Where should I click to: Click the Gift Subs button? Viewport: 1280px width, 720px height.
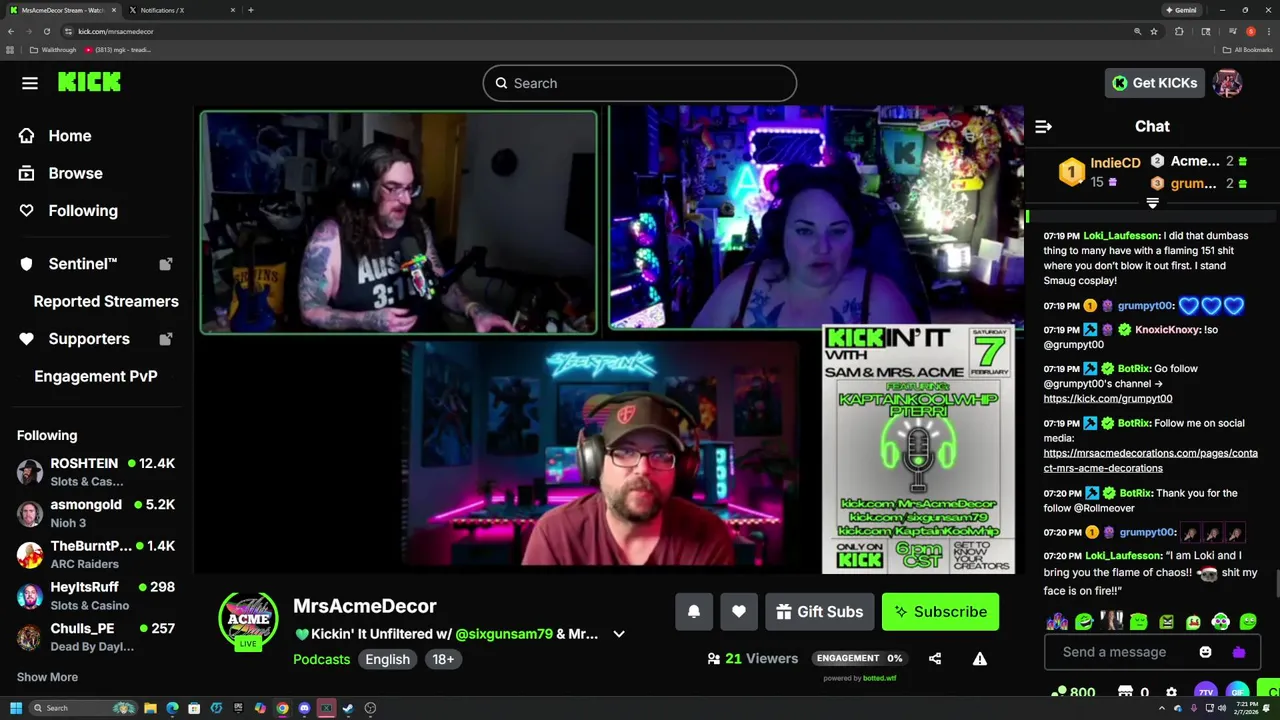(x=820, y=612)
